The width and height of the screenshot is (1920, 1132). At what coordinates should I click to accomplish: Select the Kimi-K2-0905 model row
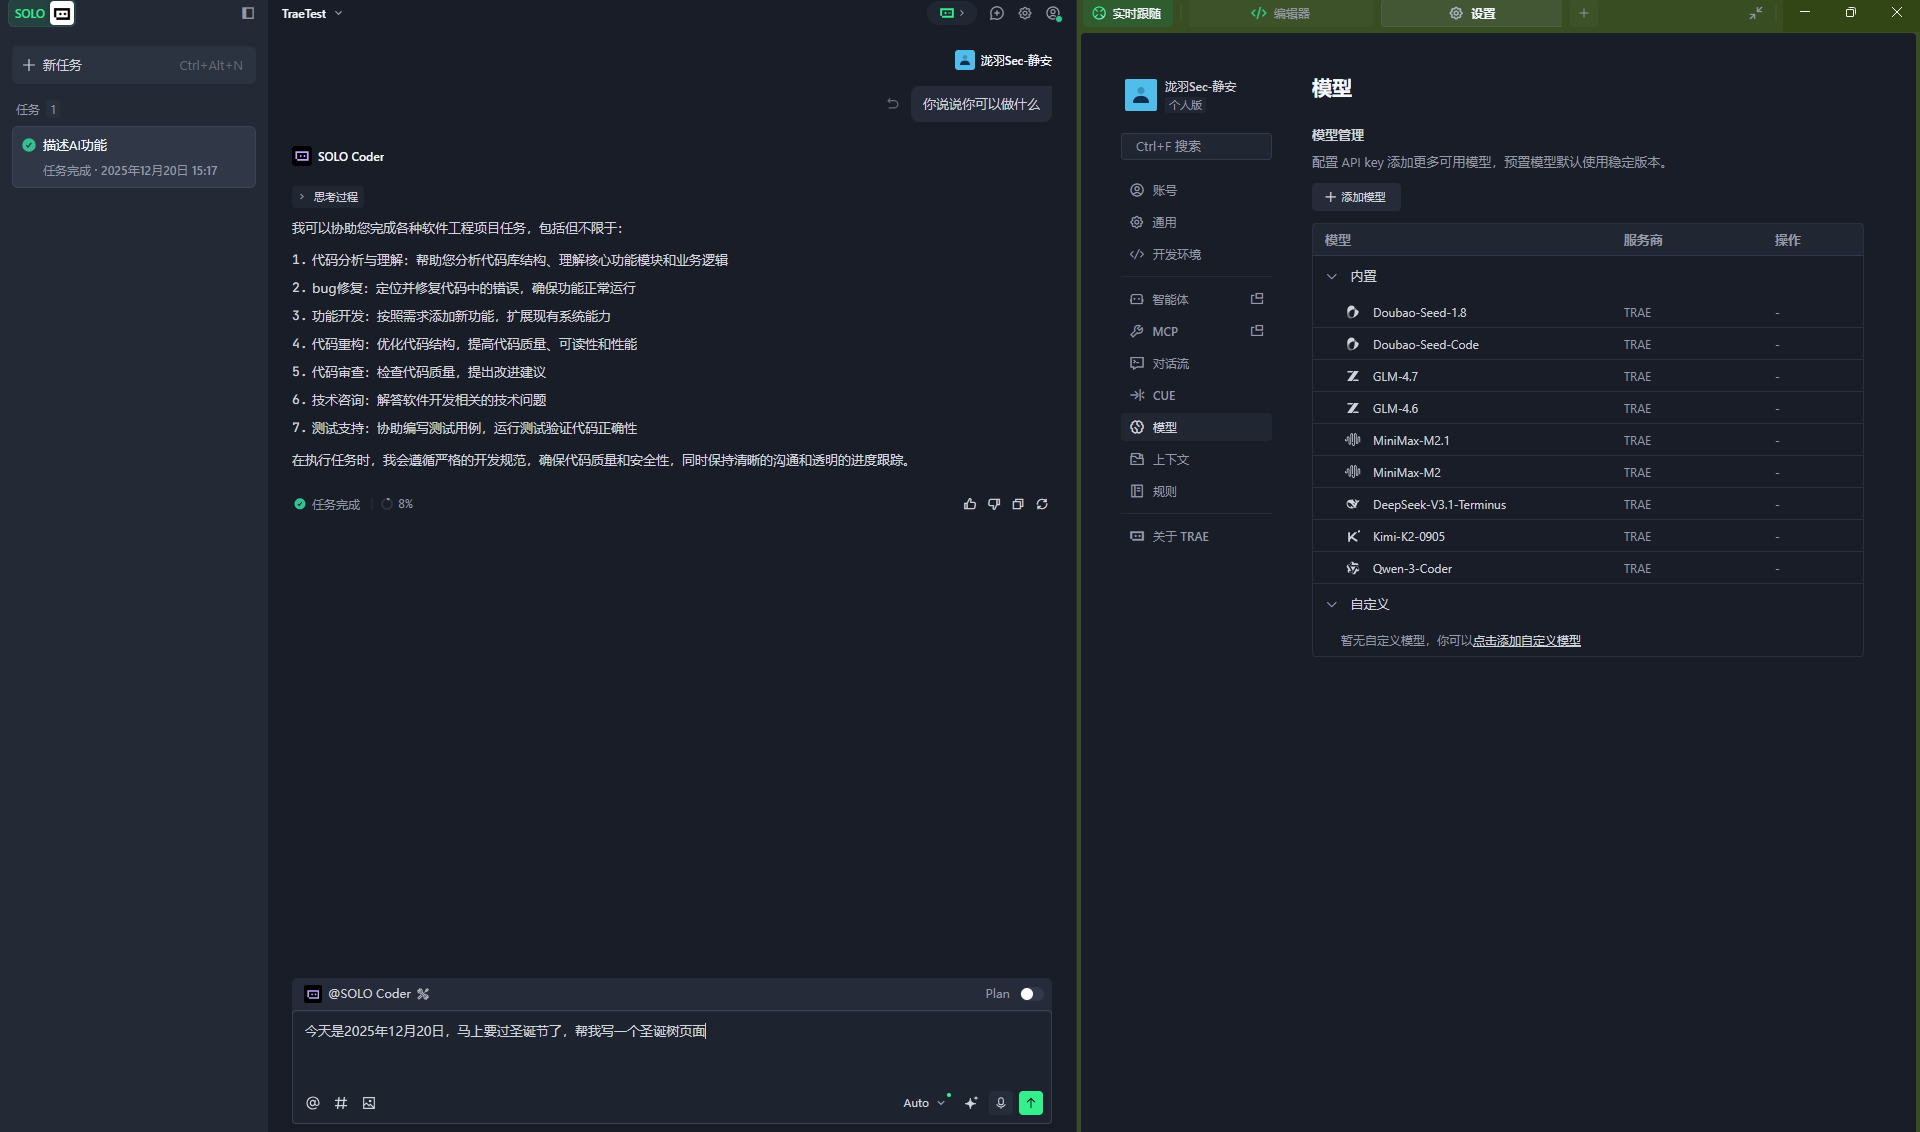pos(1587,536)
